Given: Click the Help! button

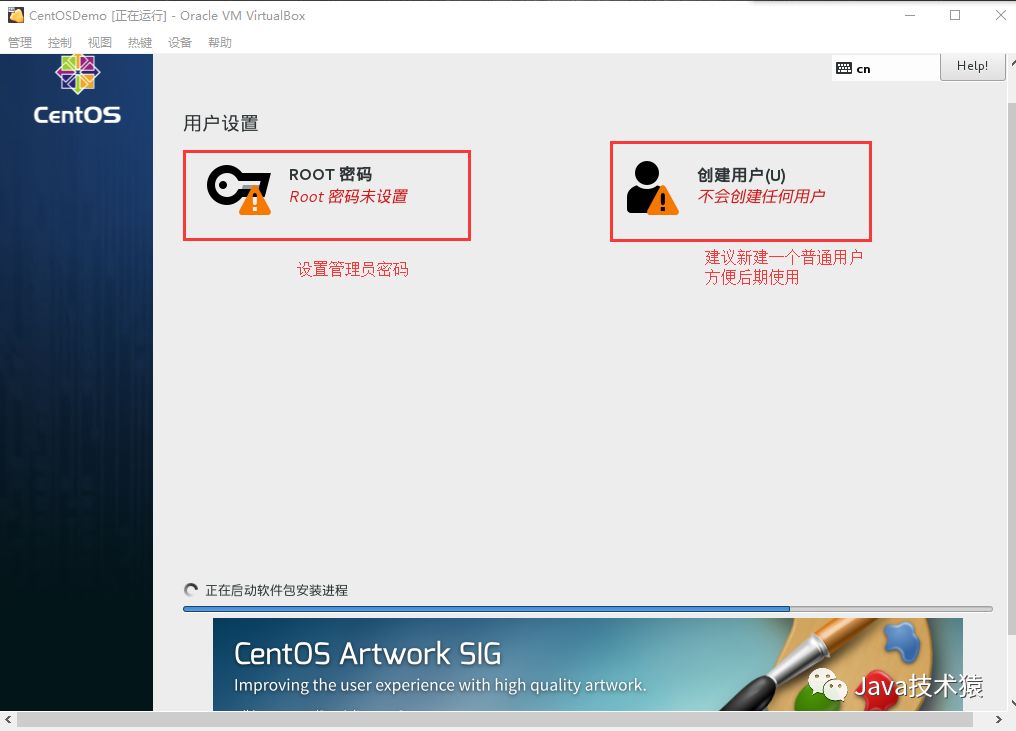Looking at the screenshot, I should 972,66.
